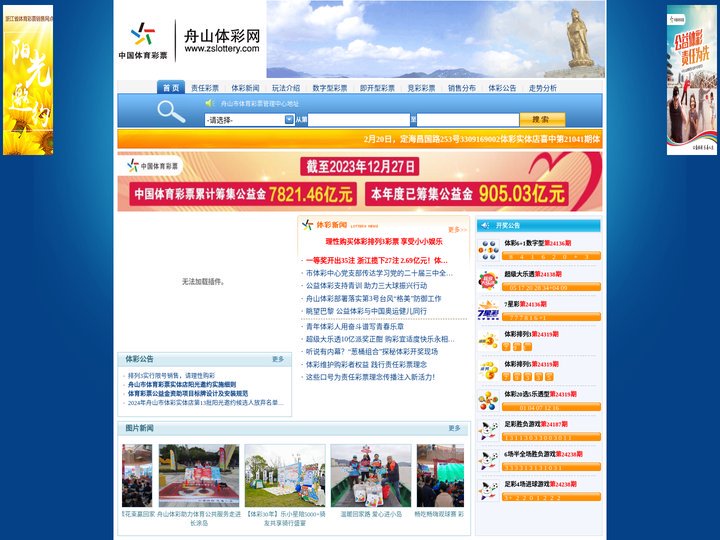This screenshot has width=720, height=540.
Task: Click the 6场半全场胜负游戏 mascot icon
Action: 489,461
